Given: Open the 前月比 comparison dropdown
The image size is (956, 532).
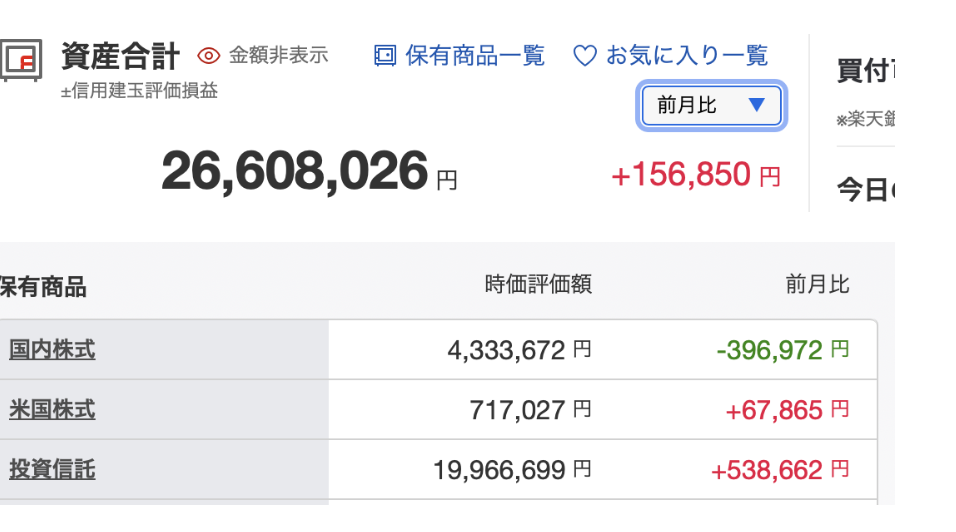Looking at the screenshot, I should click(x=712, y=105).
